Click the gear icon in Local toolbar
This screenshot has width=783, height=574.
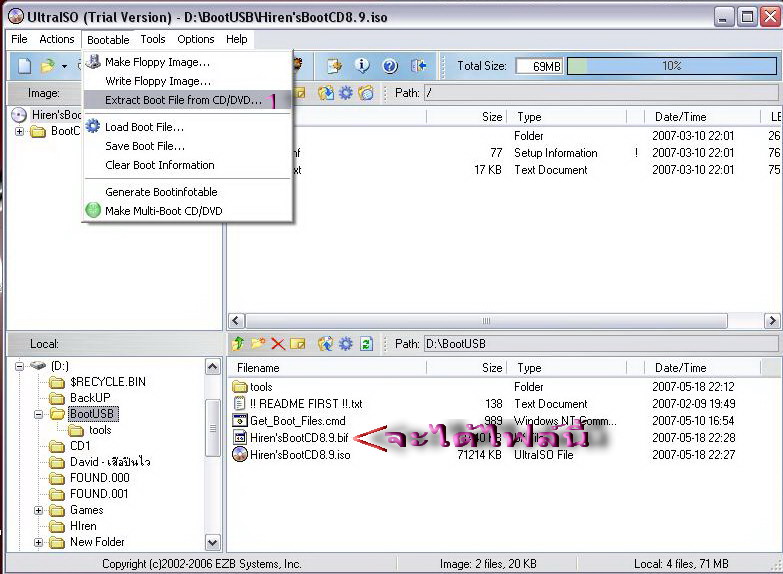[x=346, y=344]
